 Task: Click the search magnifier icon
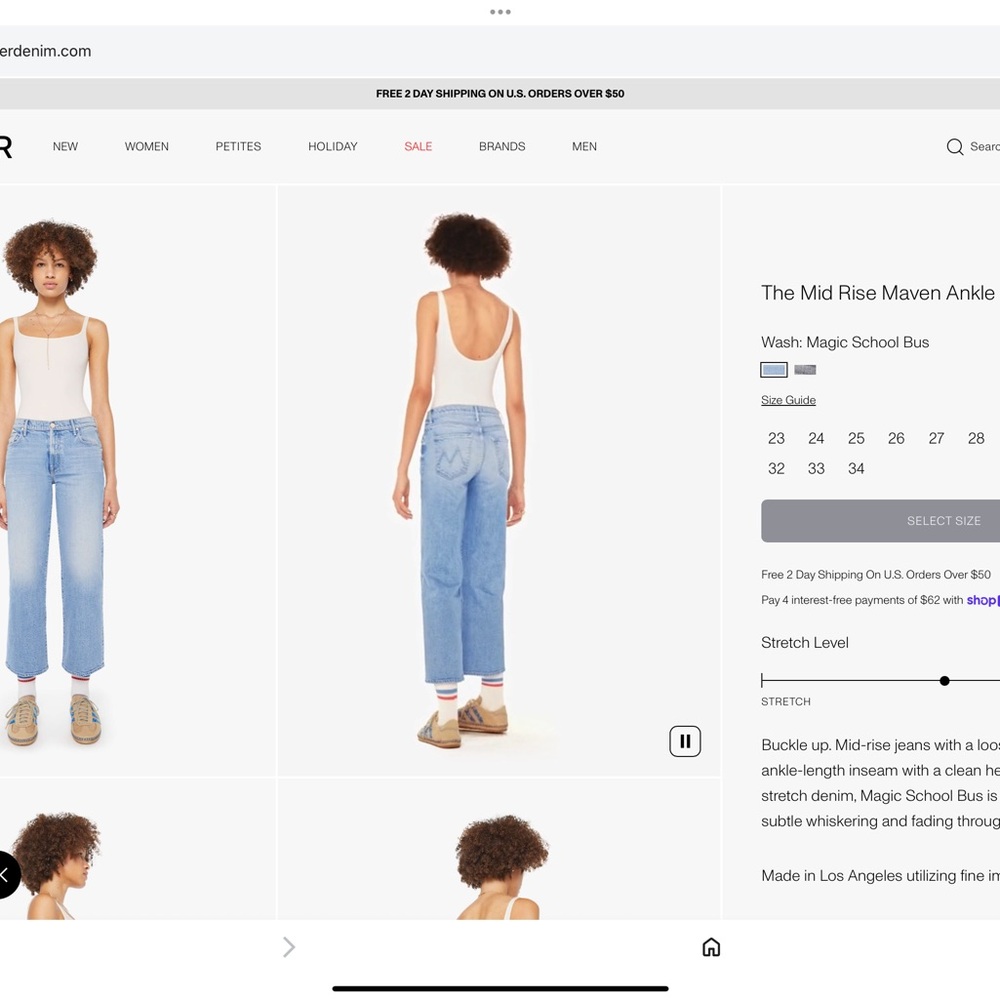click(x=955, y=147)
